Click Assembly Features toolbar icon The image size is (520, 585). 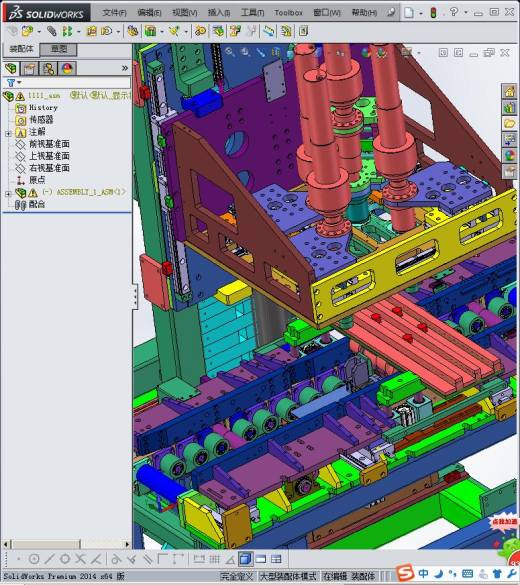tap(150, 31)
